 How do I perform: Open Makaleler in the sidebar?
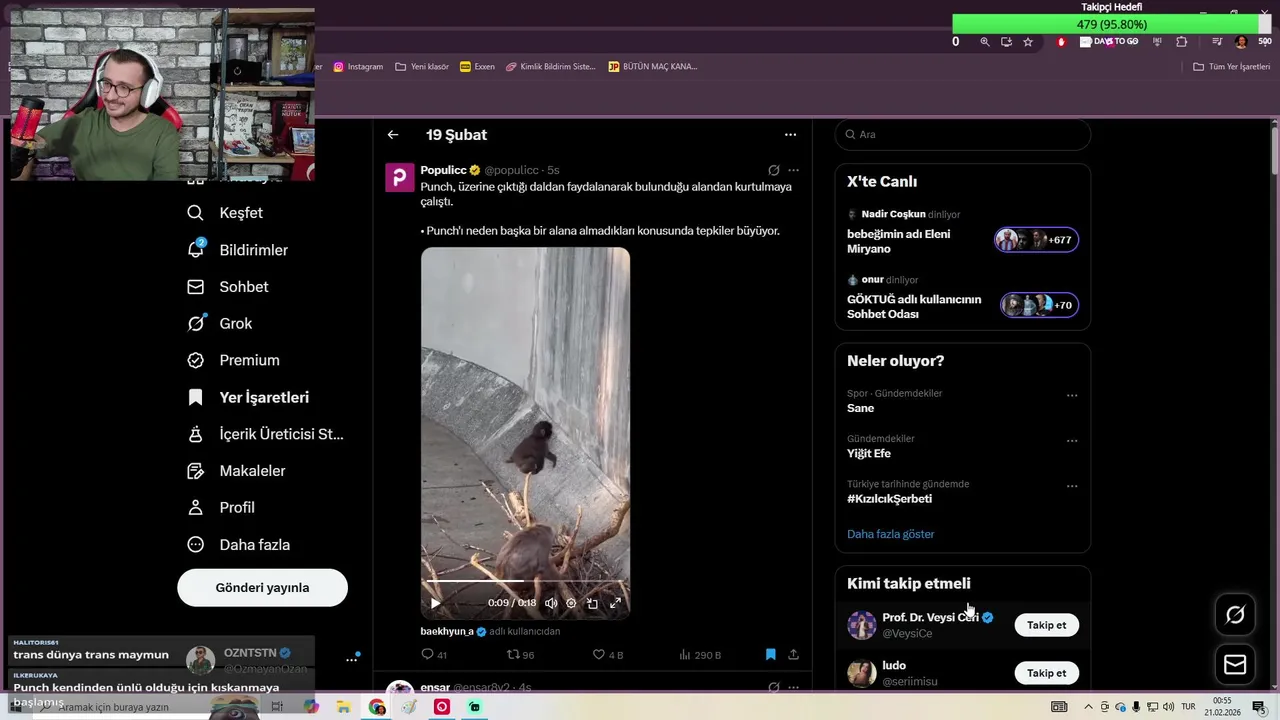point(236,471)
